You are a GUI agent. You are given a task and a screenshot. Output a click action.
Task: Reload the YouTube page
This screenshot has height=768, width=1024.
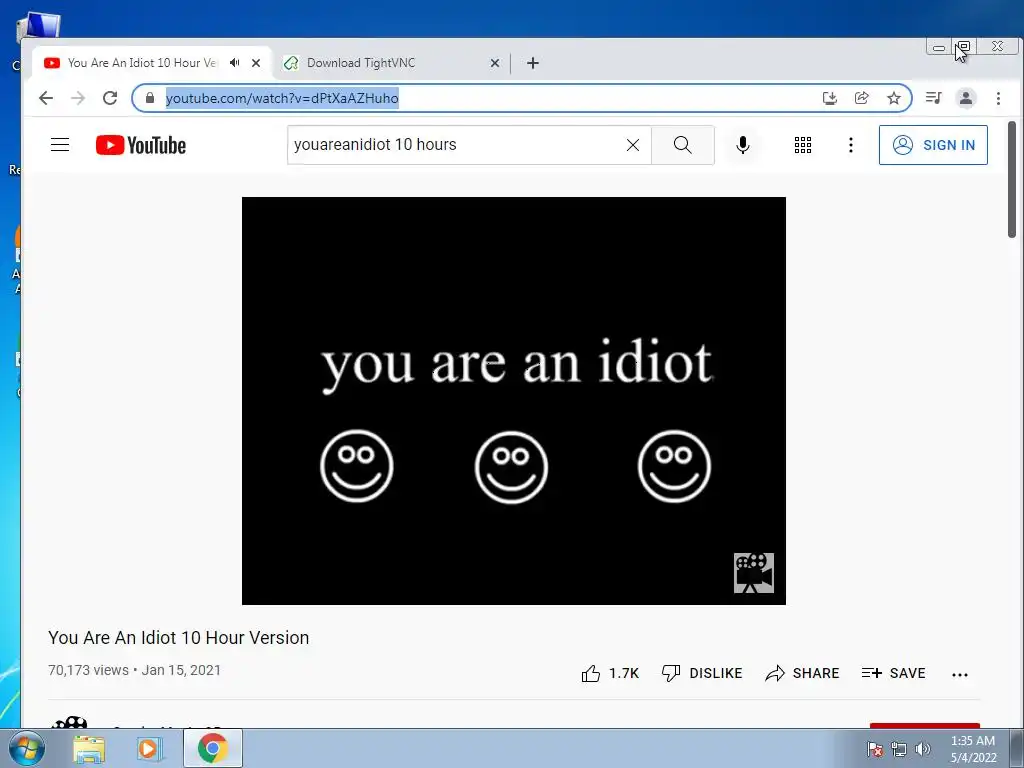coord(110,98)
